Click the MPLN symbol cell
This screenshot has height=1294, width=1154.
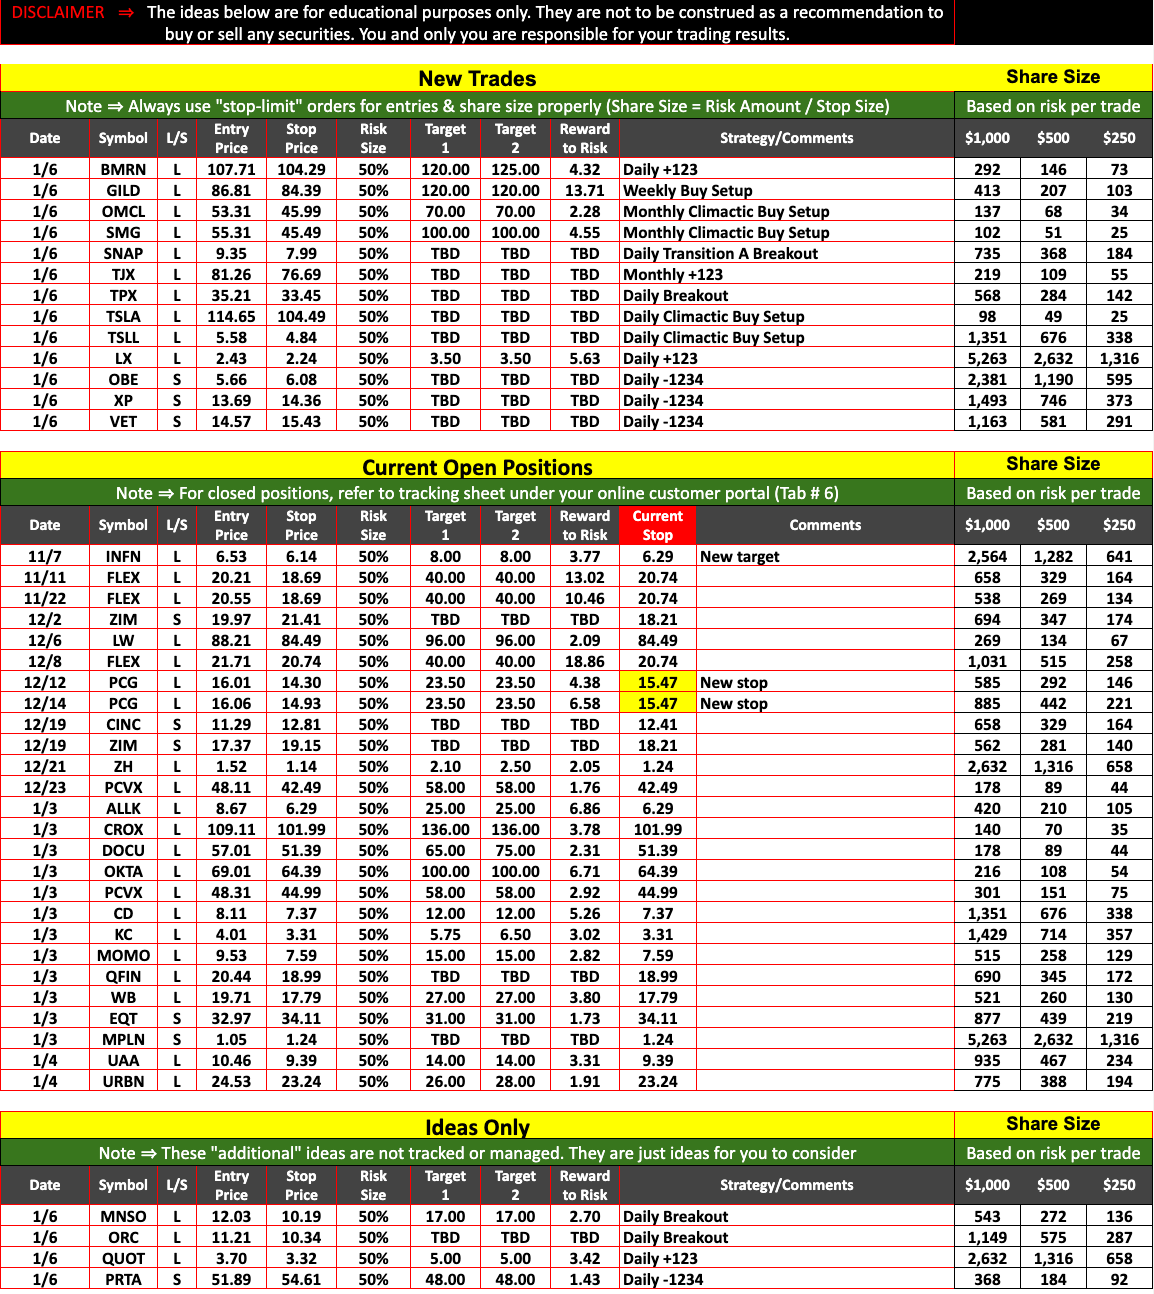[x=123, y=1040]
